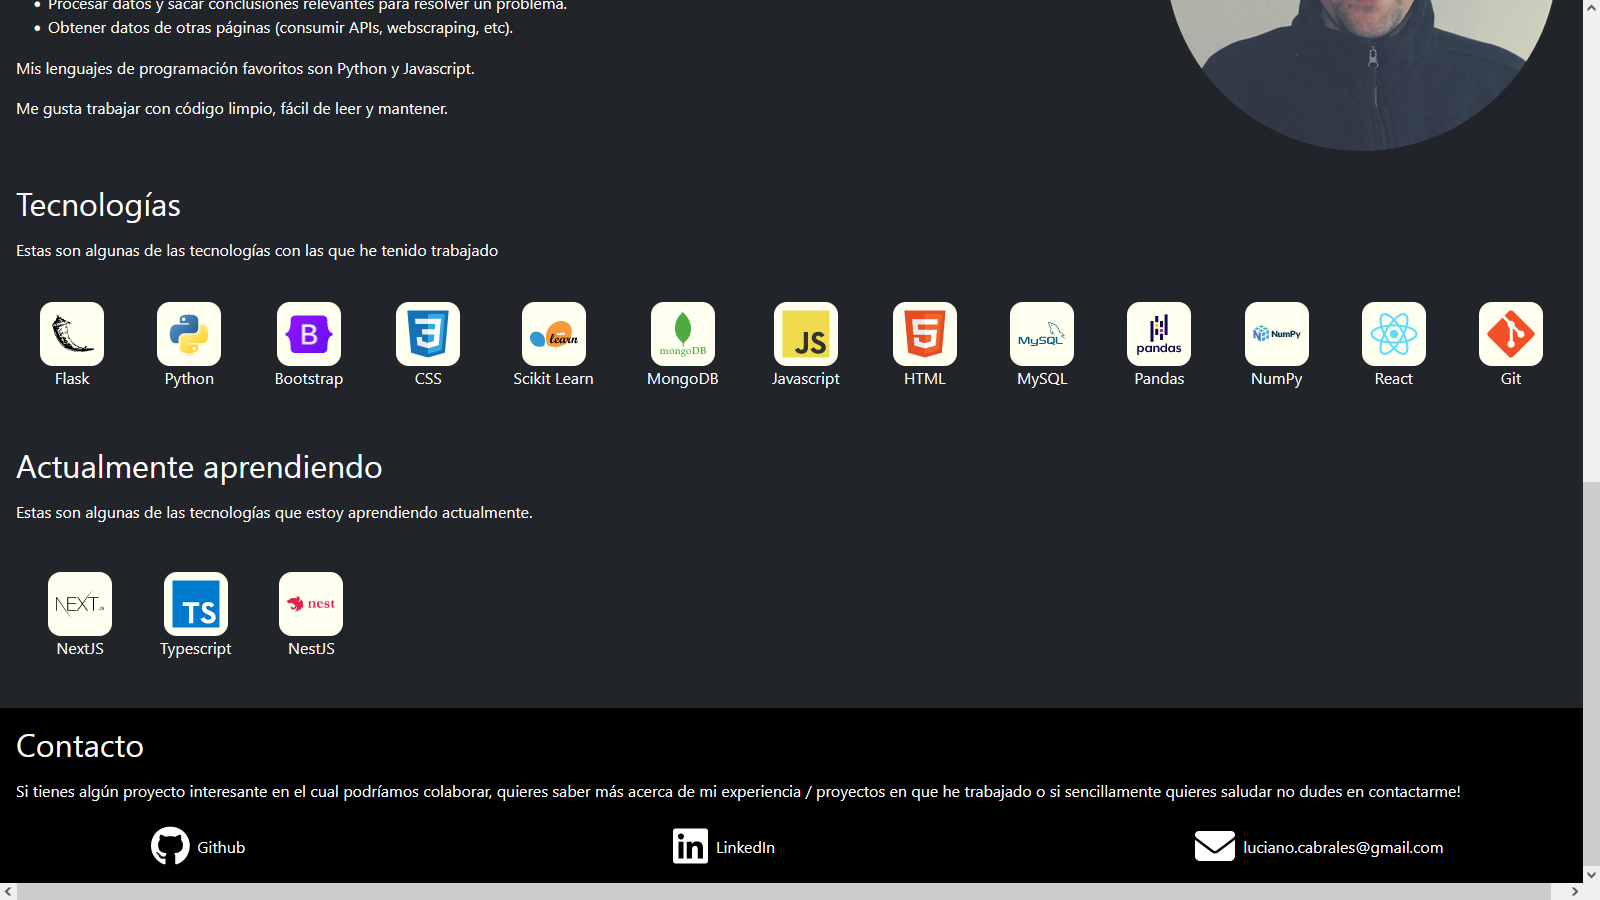Screen dimensions: 1600x900
Task: Click 'estoy aprendiendo actualmente' description text
Action: point(274,513)
